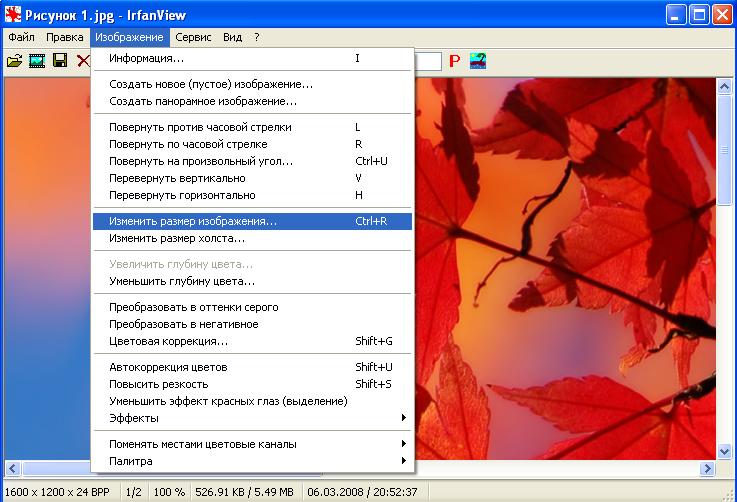Click the Open file folder icon
Image resolution: width=737 pixels, height=502 pixels.
14,61
